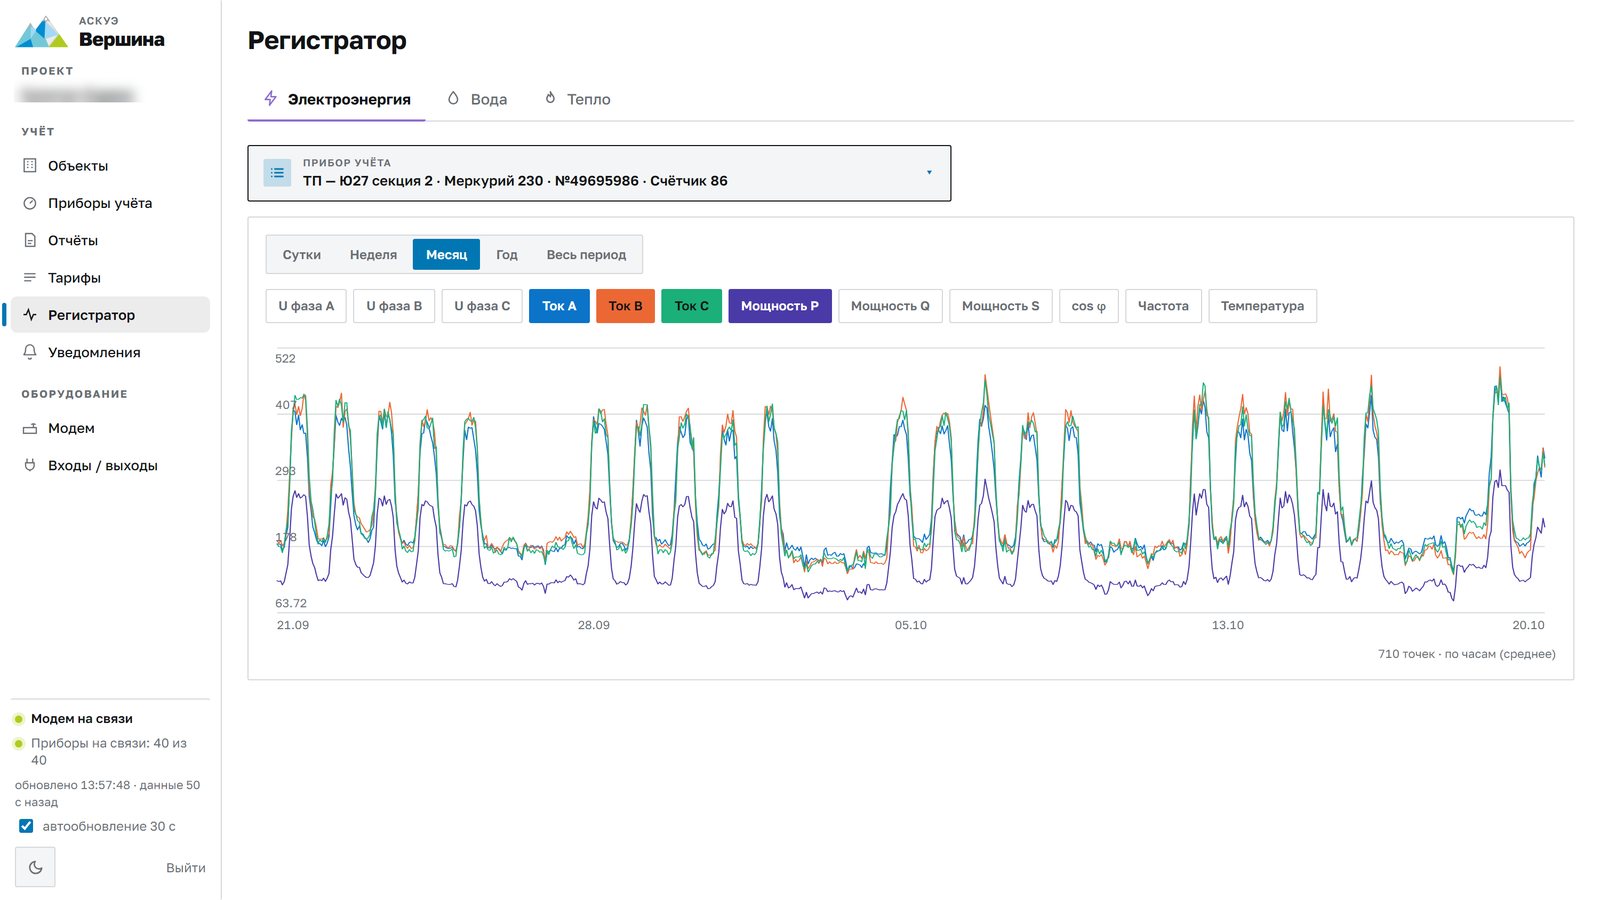Click the Модем router icon

(x=30, y=428)
